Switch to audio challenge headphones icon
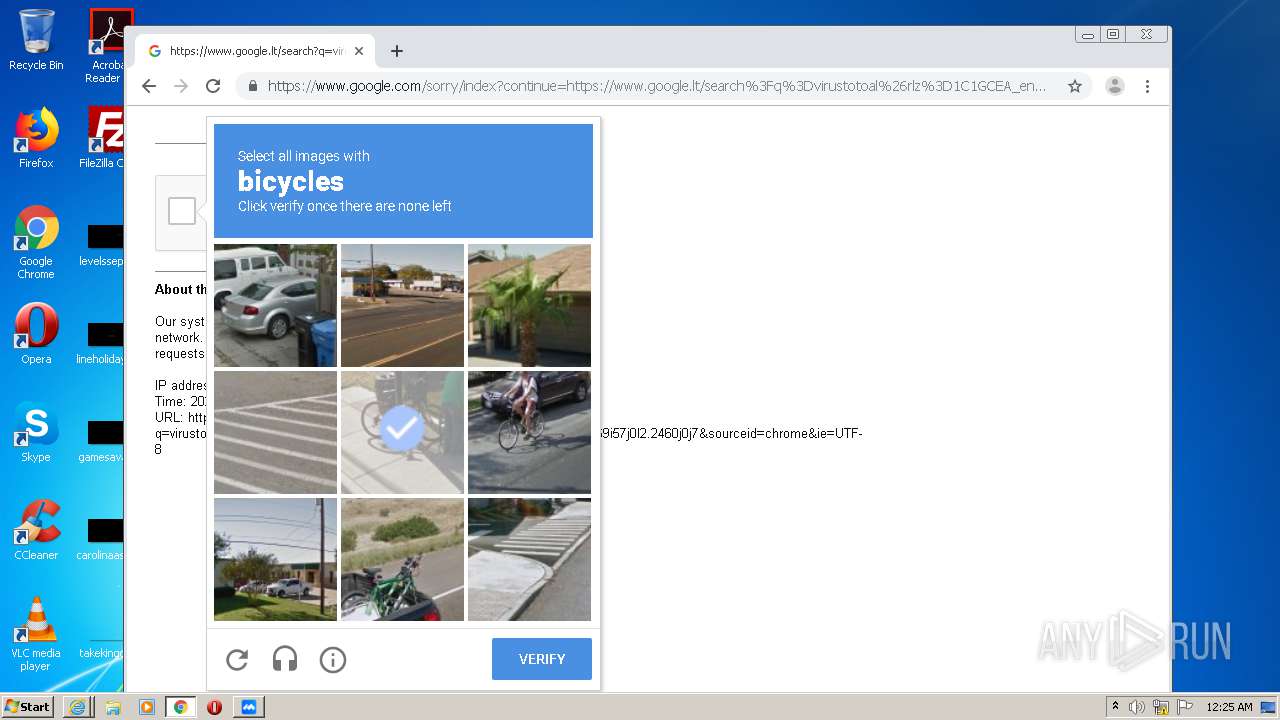The height and width of the screenshot is (720, 1280). pyautogui.click(x=285, y=660)
